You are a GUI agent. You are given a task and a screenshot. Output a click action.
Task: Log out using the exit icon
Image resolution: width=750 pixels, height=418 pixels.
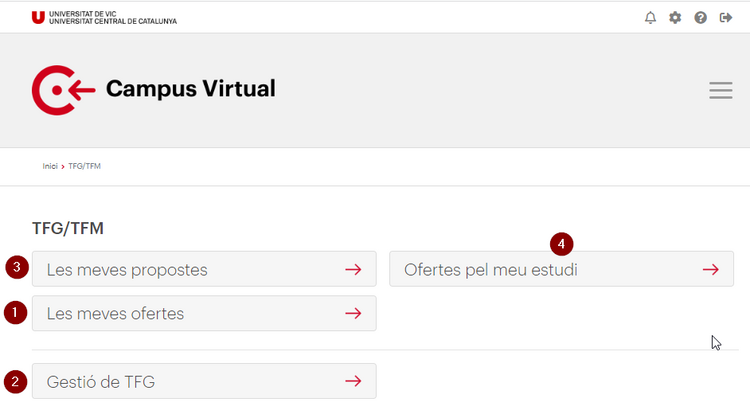pos(726,18)
